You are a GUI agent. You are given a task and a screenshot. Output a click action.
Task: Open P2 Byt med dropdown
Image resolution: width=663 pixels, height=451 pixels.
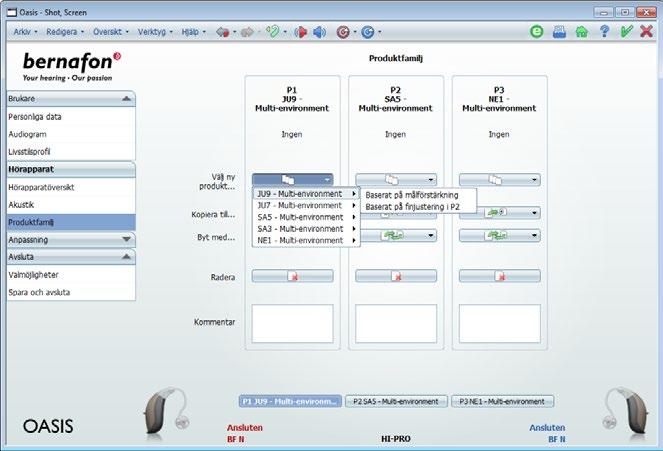(399, 235)
